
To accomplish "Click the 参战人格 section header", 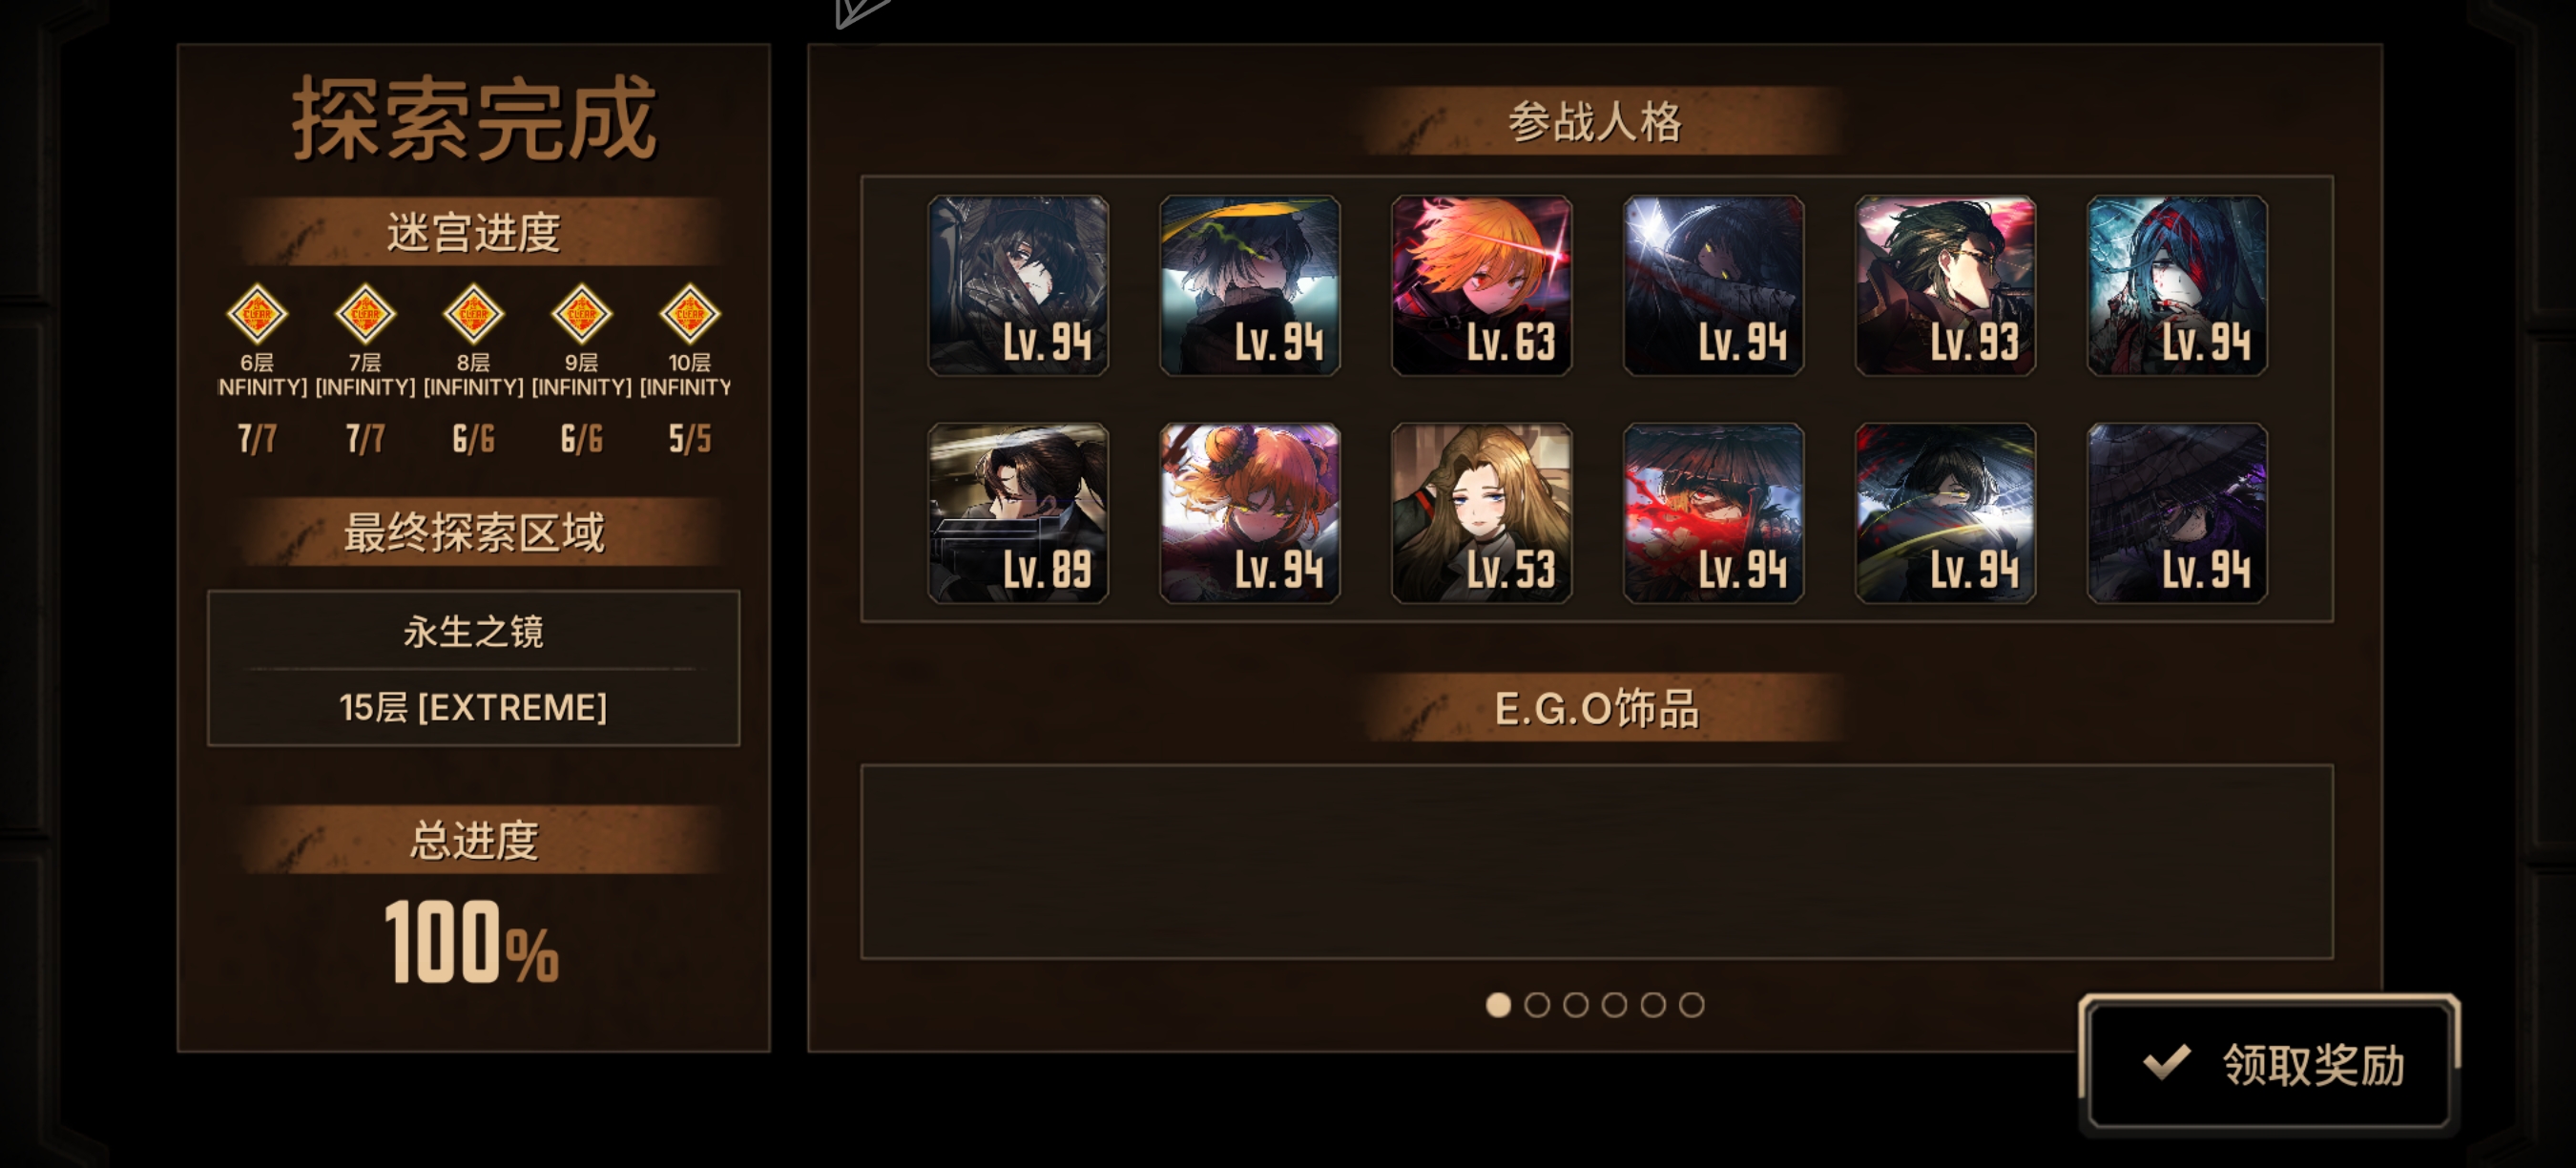I will coord(1597,122).
